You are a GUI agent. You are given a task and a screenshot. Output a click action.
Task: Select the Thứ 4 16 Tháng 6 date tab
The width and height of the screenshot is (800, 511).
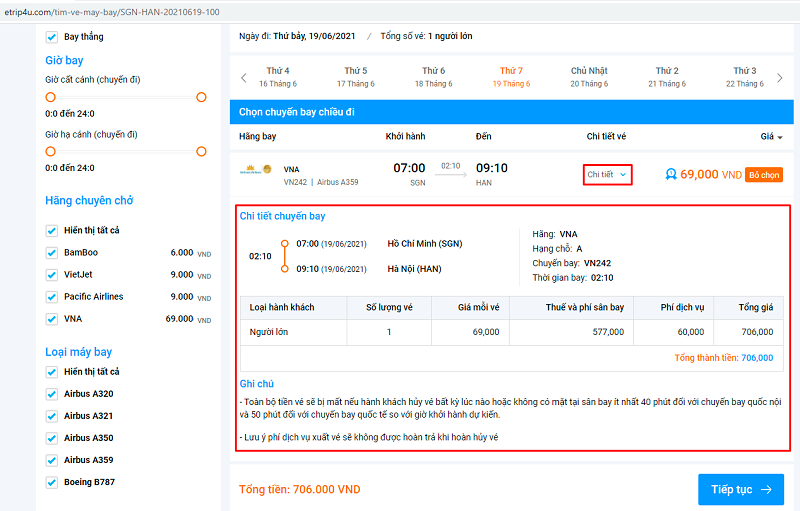click(x=278, y=77)
